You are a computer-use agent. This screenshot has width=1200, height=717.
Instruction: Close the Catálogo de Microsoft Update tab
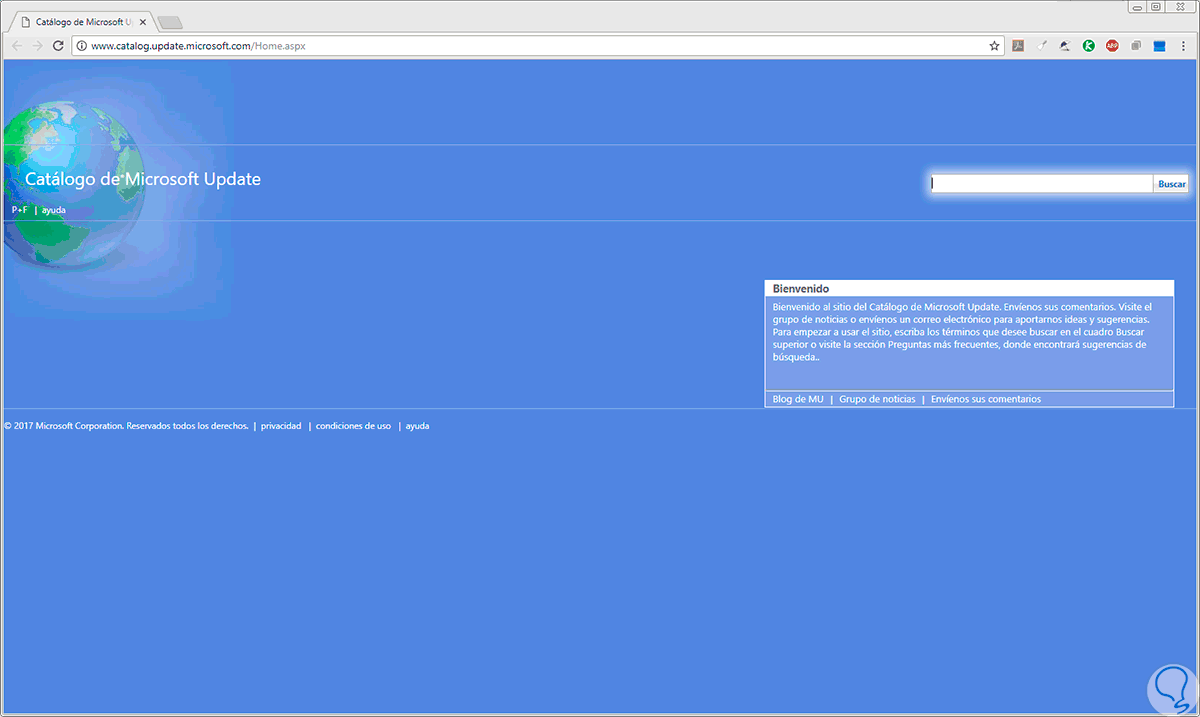pyautogui.click(x=141, y=21)
